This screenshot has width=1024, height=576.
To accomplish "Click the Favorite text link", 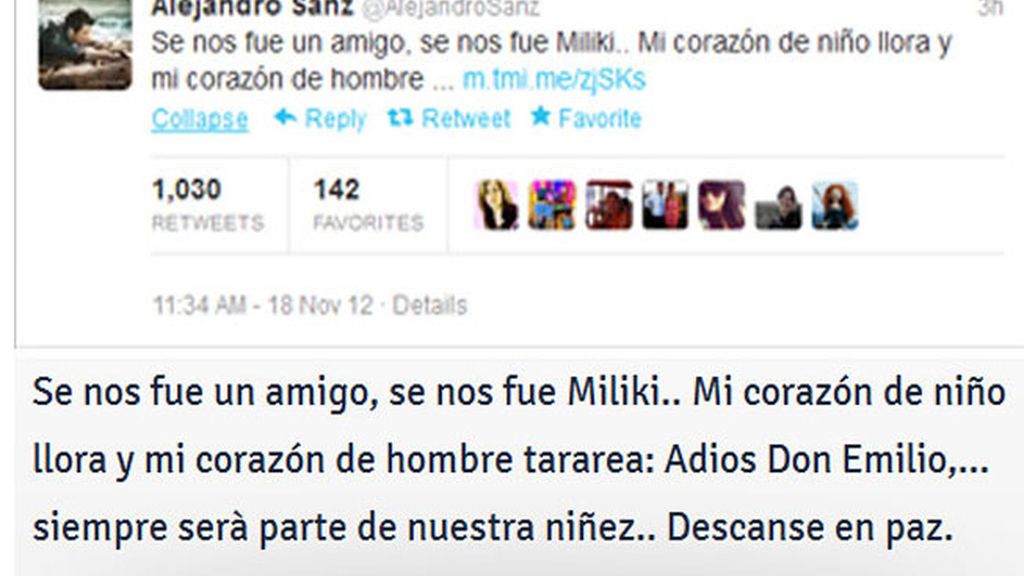I will coord(600,118).
